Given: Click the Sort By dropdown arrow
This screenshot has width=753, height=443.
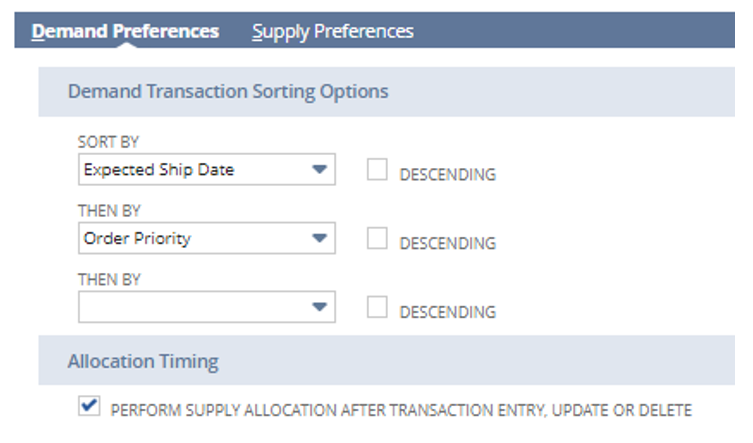Looking at the screenshot, I should [319, 170].
